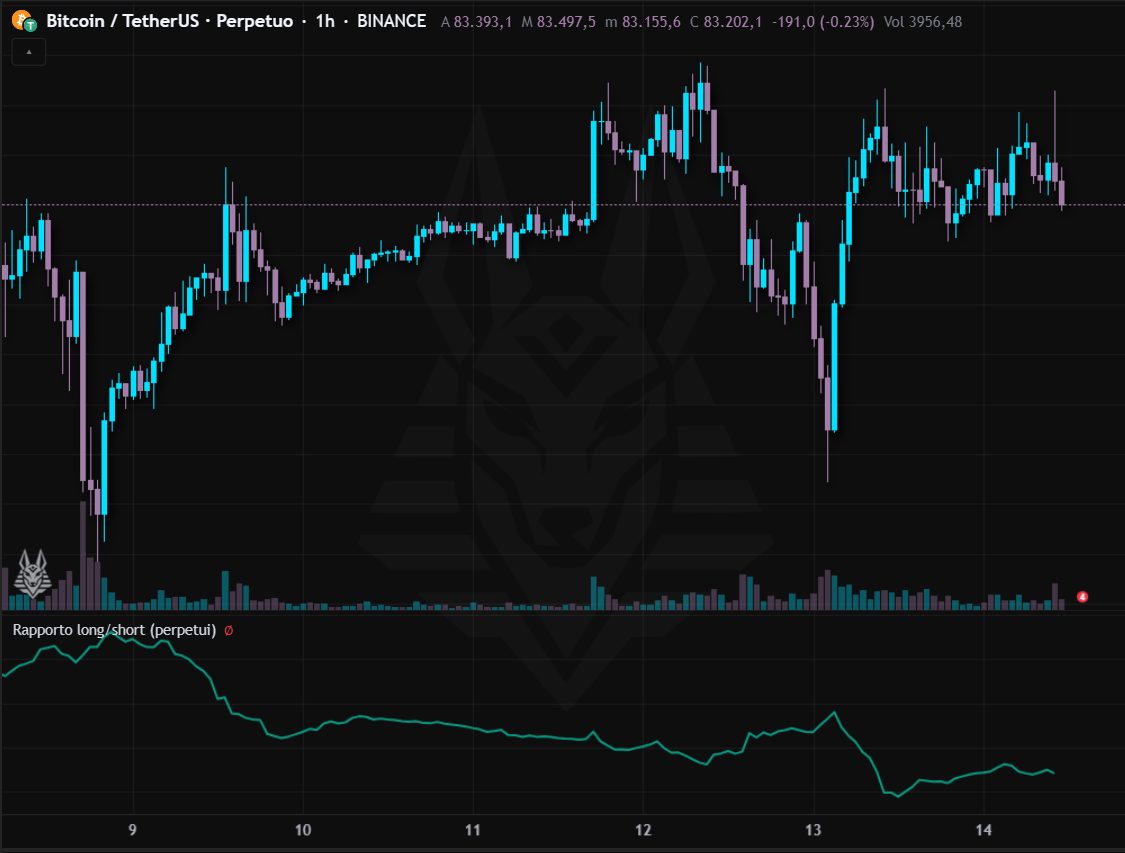Open the symbol title Bitcoin / TetherUS Perpetuo
This screenshot has height=853, width=1125.
[x=169, y=21]
